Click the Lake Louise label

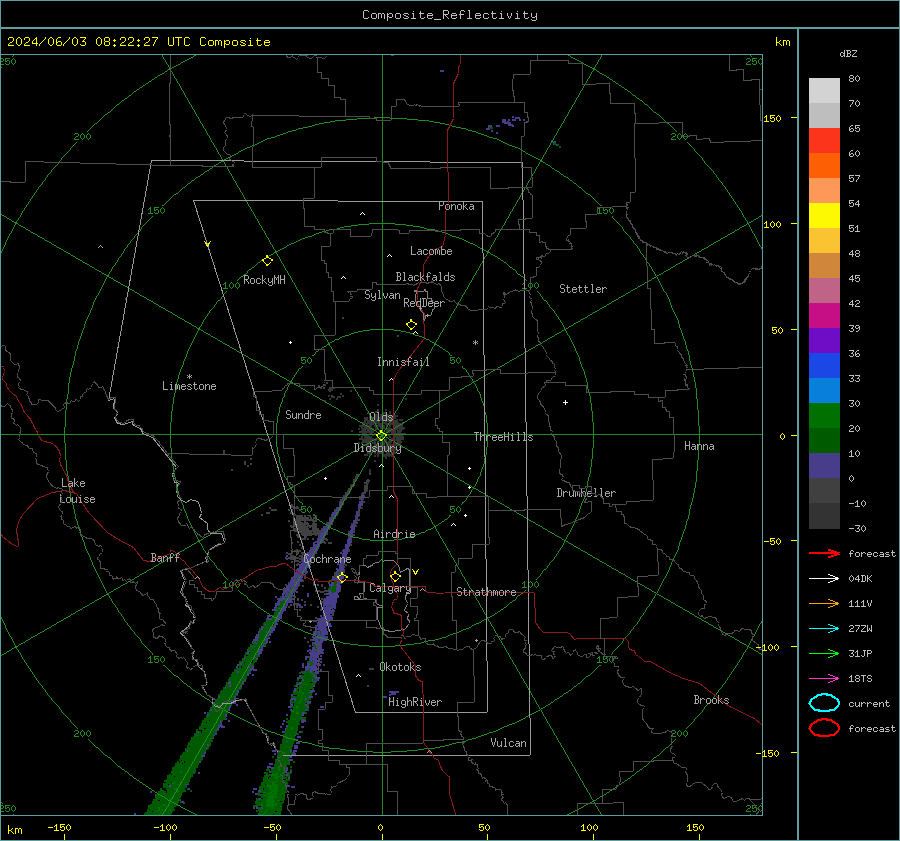click(77, 491)
